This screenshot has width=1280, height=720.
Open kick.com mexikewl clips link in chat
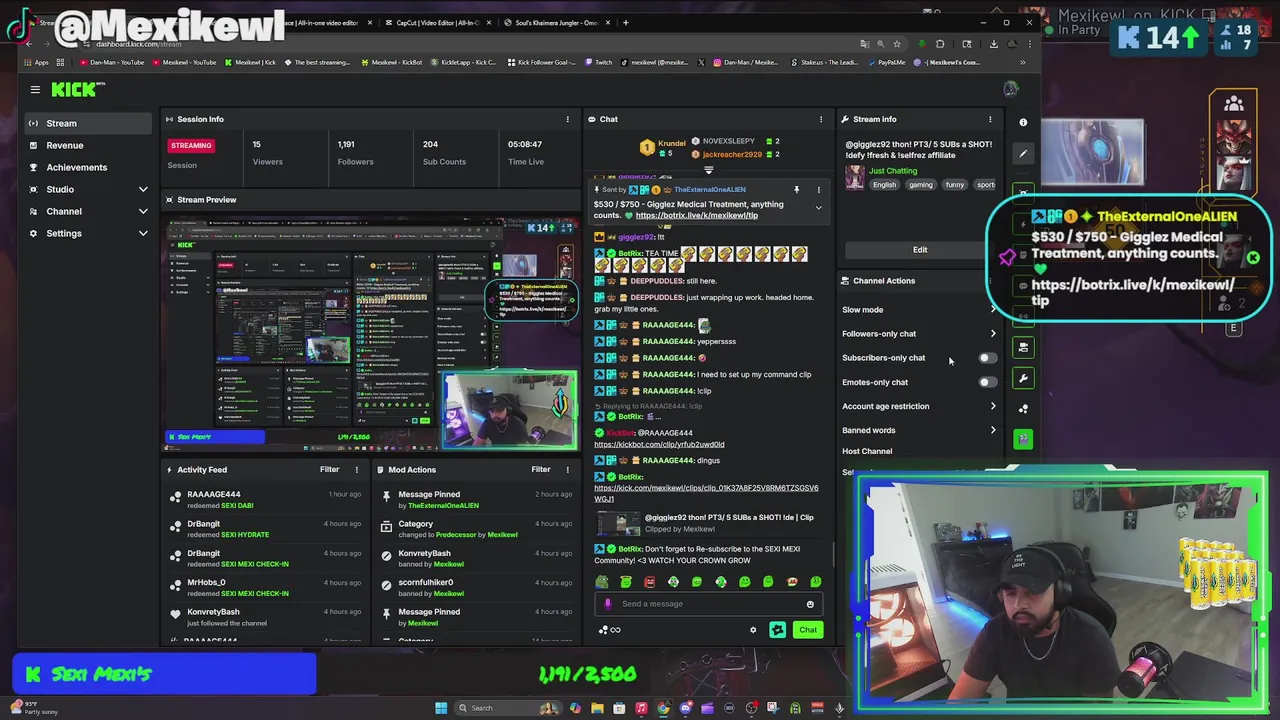pyautogui.click(x=706, y=493)
